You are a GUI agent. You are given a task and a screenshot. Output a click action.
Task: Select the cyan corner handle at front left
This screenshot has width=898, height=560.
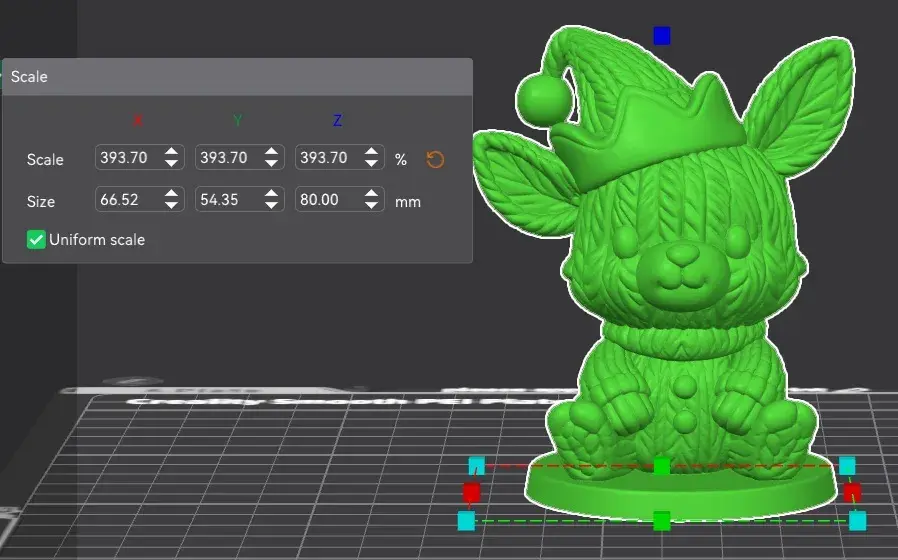pos(466,521)
